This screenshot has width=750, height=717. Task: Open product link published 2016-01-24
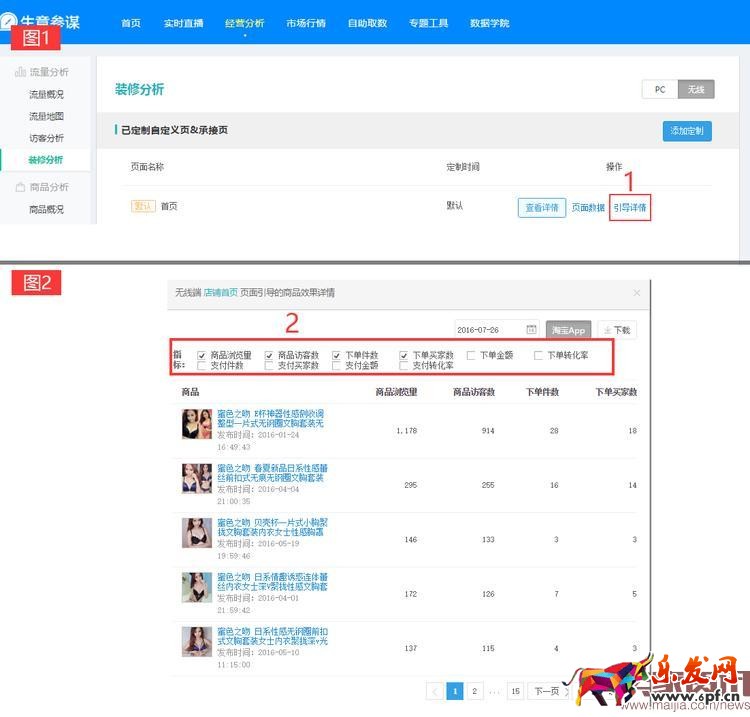pyautogui.click(x=271, y=418)
